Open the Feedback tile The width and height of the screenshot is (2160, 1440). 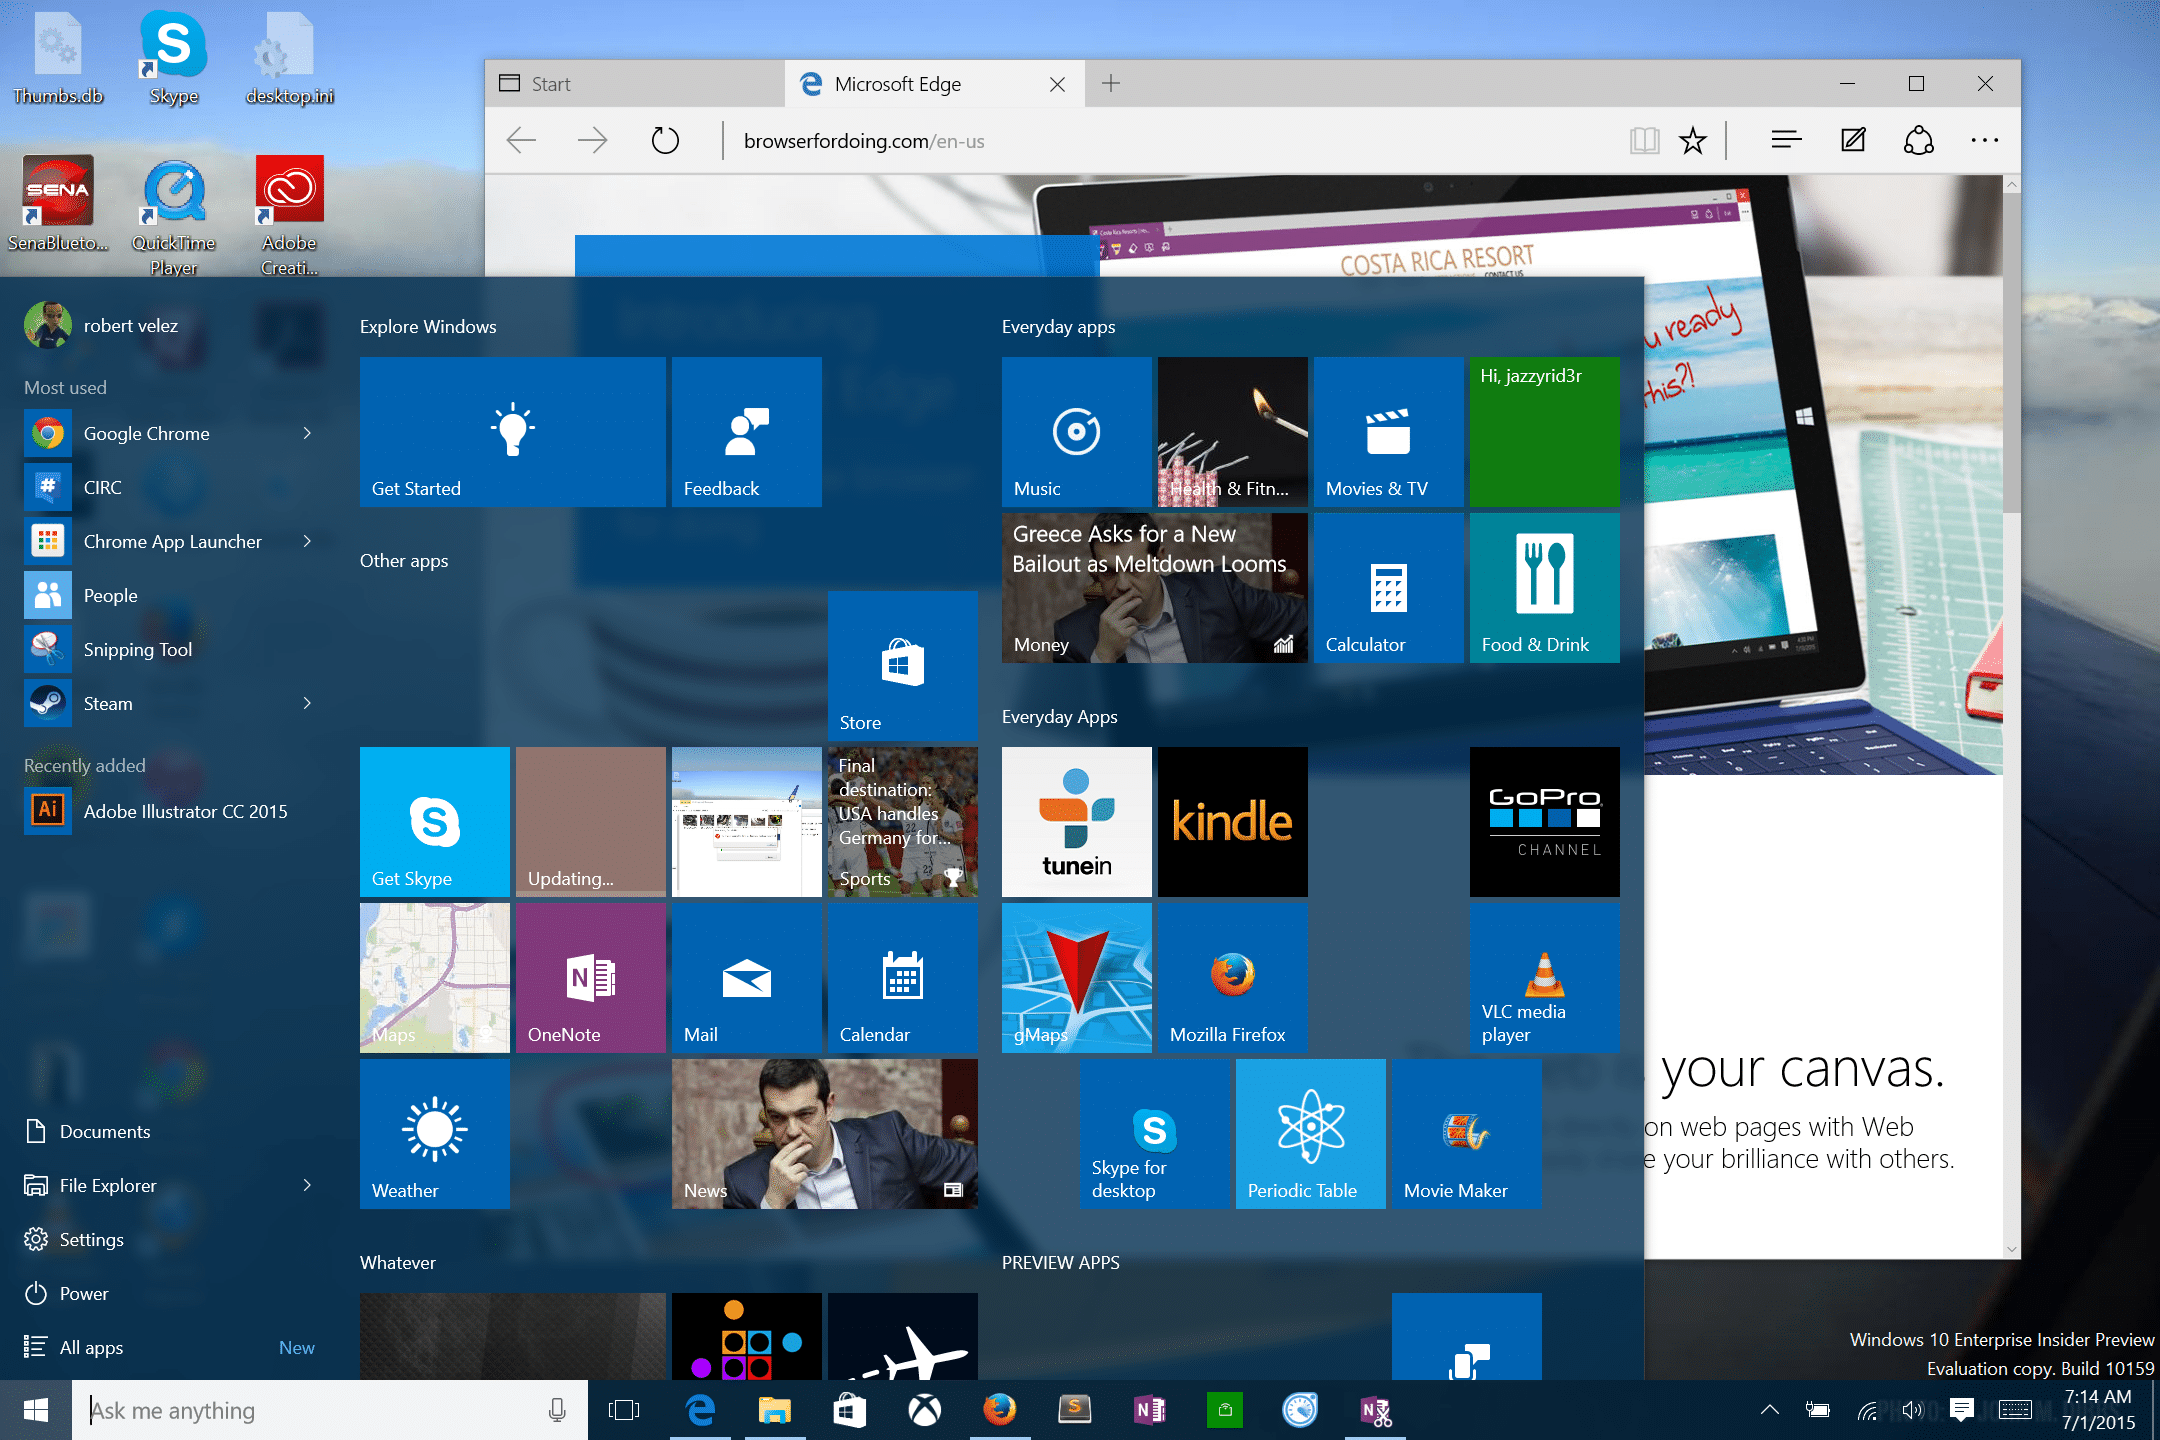tap(747, 432)
